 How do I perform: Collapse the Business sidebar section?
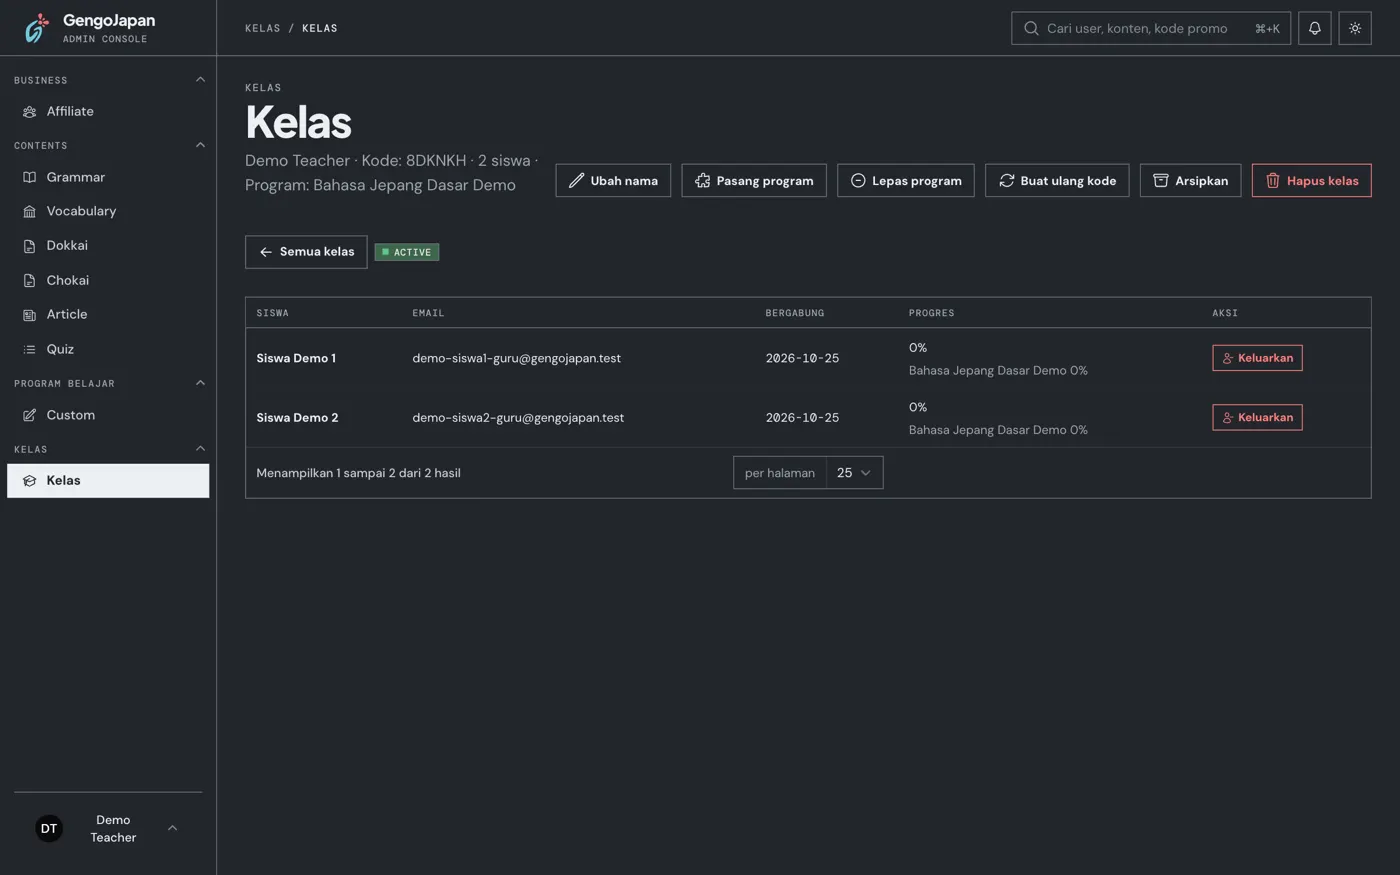200,80
